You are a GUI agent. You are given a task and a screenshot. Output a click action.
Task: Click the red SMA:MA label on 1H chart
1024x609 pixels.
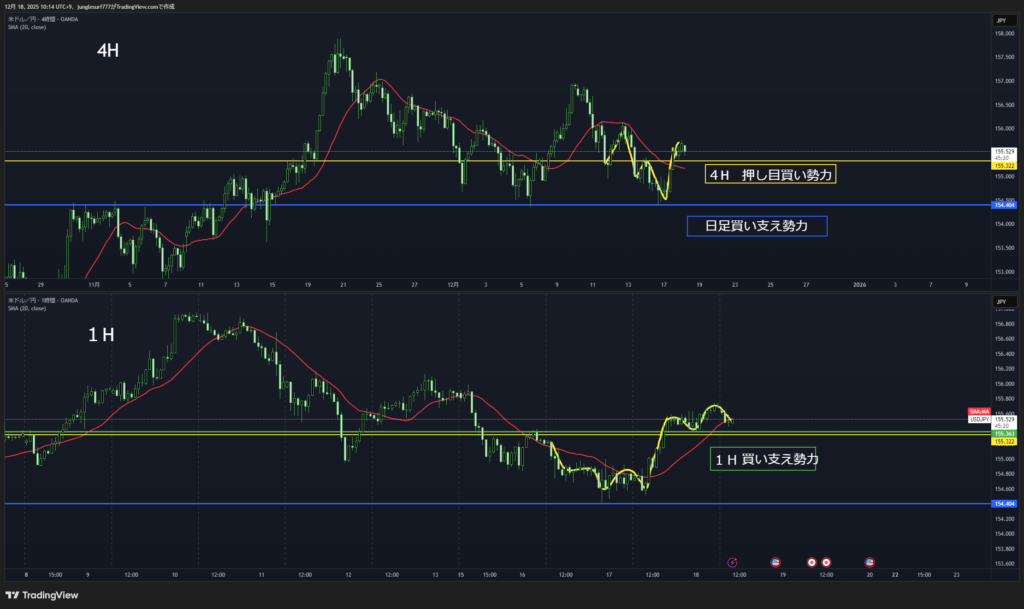(979, 412)
